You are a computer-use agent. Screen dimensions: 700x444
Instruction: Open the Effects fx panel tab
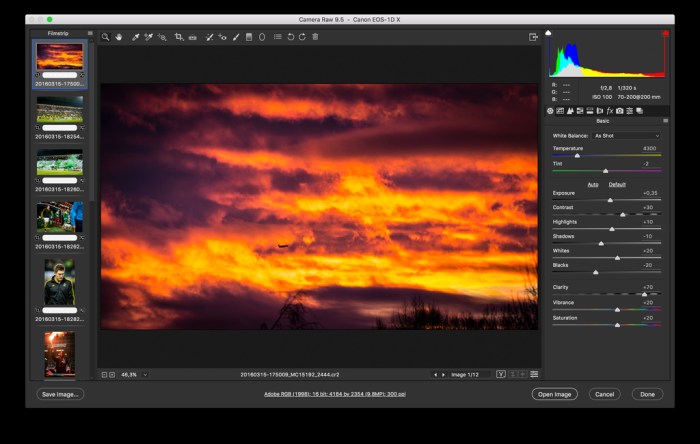pyautogui.click(x=609, y=111)
